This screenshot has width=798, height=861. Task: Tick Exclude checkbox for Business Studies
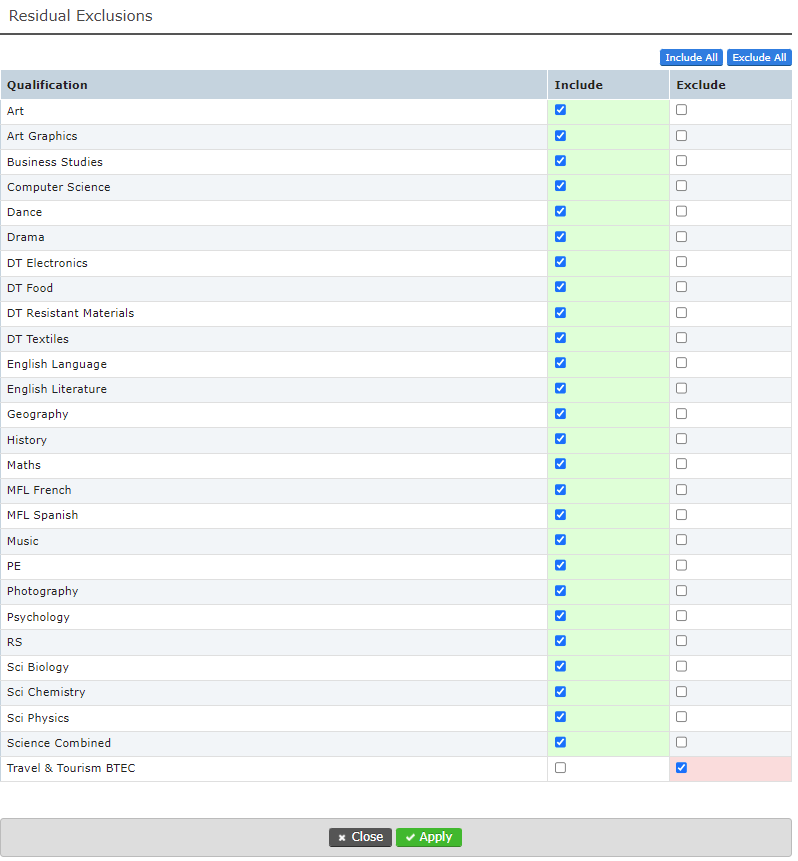click(x=681, y=161)
